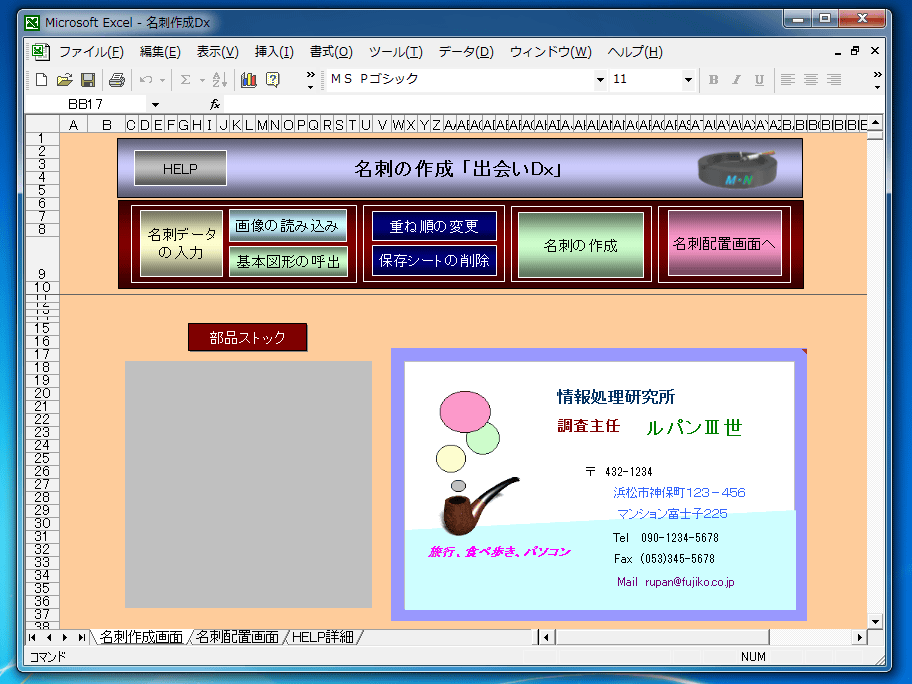Image resolution: width=912 pixels, height=684 pixels.
Task: Open the 書式(O) menu
Action: [331, 52]
